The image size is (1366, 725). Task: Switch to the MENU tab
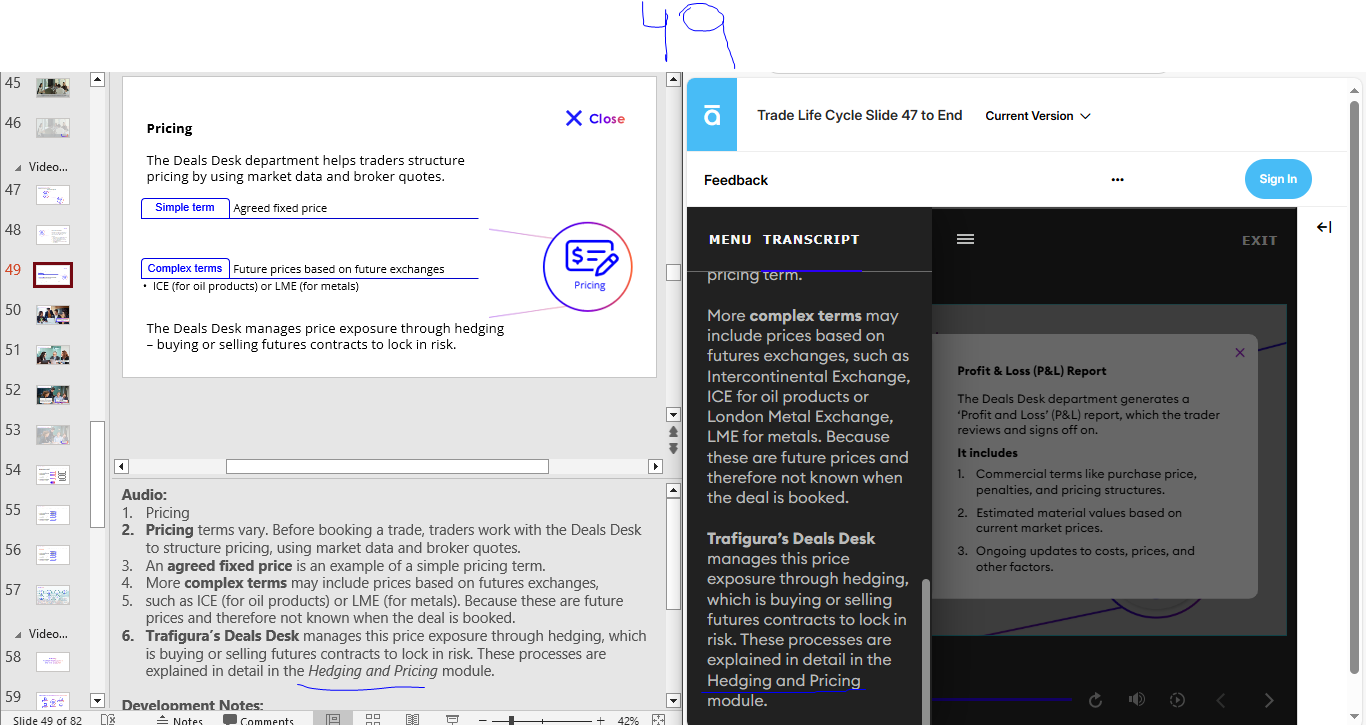730,240
